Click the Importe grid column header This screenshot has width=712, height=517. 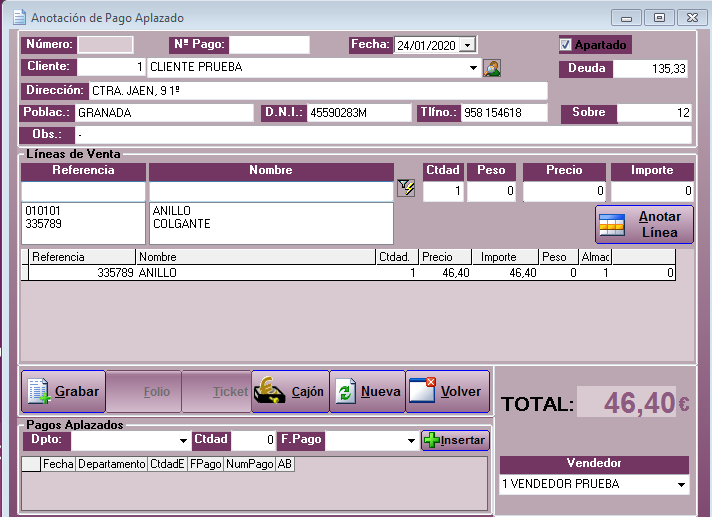point(505,257)
